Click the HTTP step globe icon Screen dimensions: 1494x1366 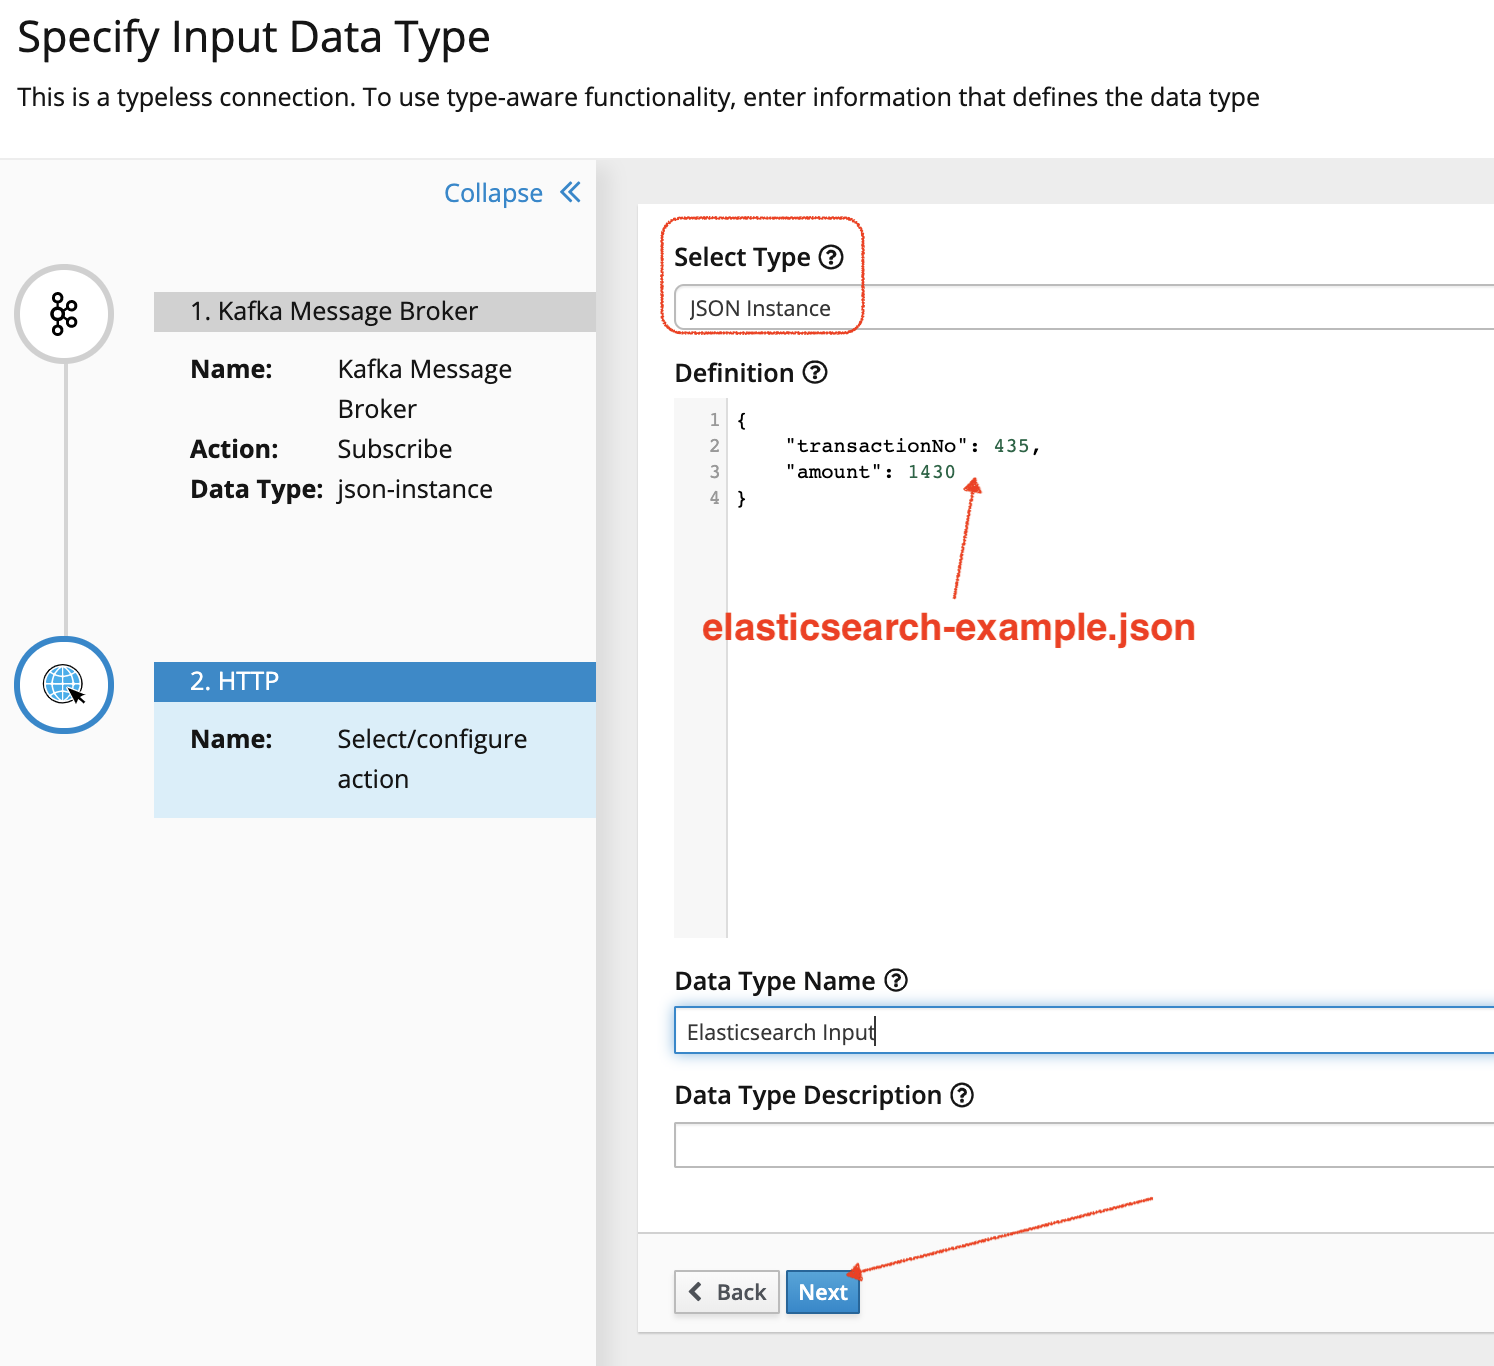coord(64,685)
